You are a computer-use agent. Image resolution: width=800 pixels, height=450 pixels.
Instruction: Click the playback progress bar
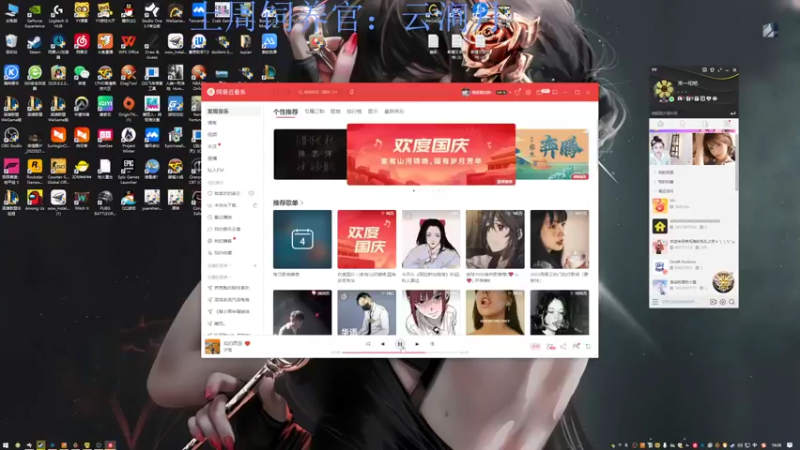pyautogui.click(x=401, y=353)
